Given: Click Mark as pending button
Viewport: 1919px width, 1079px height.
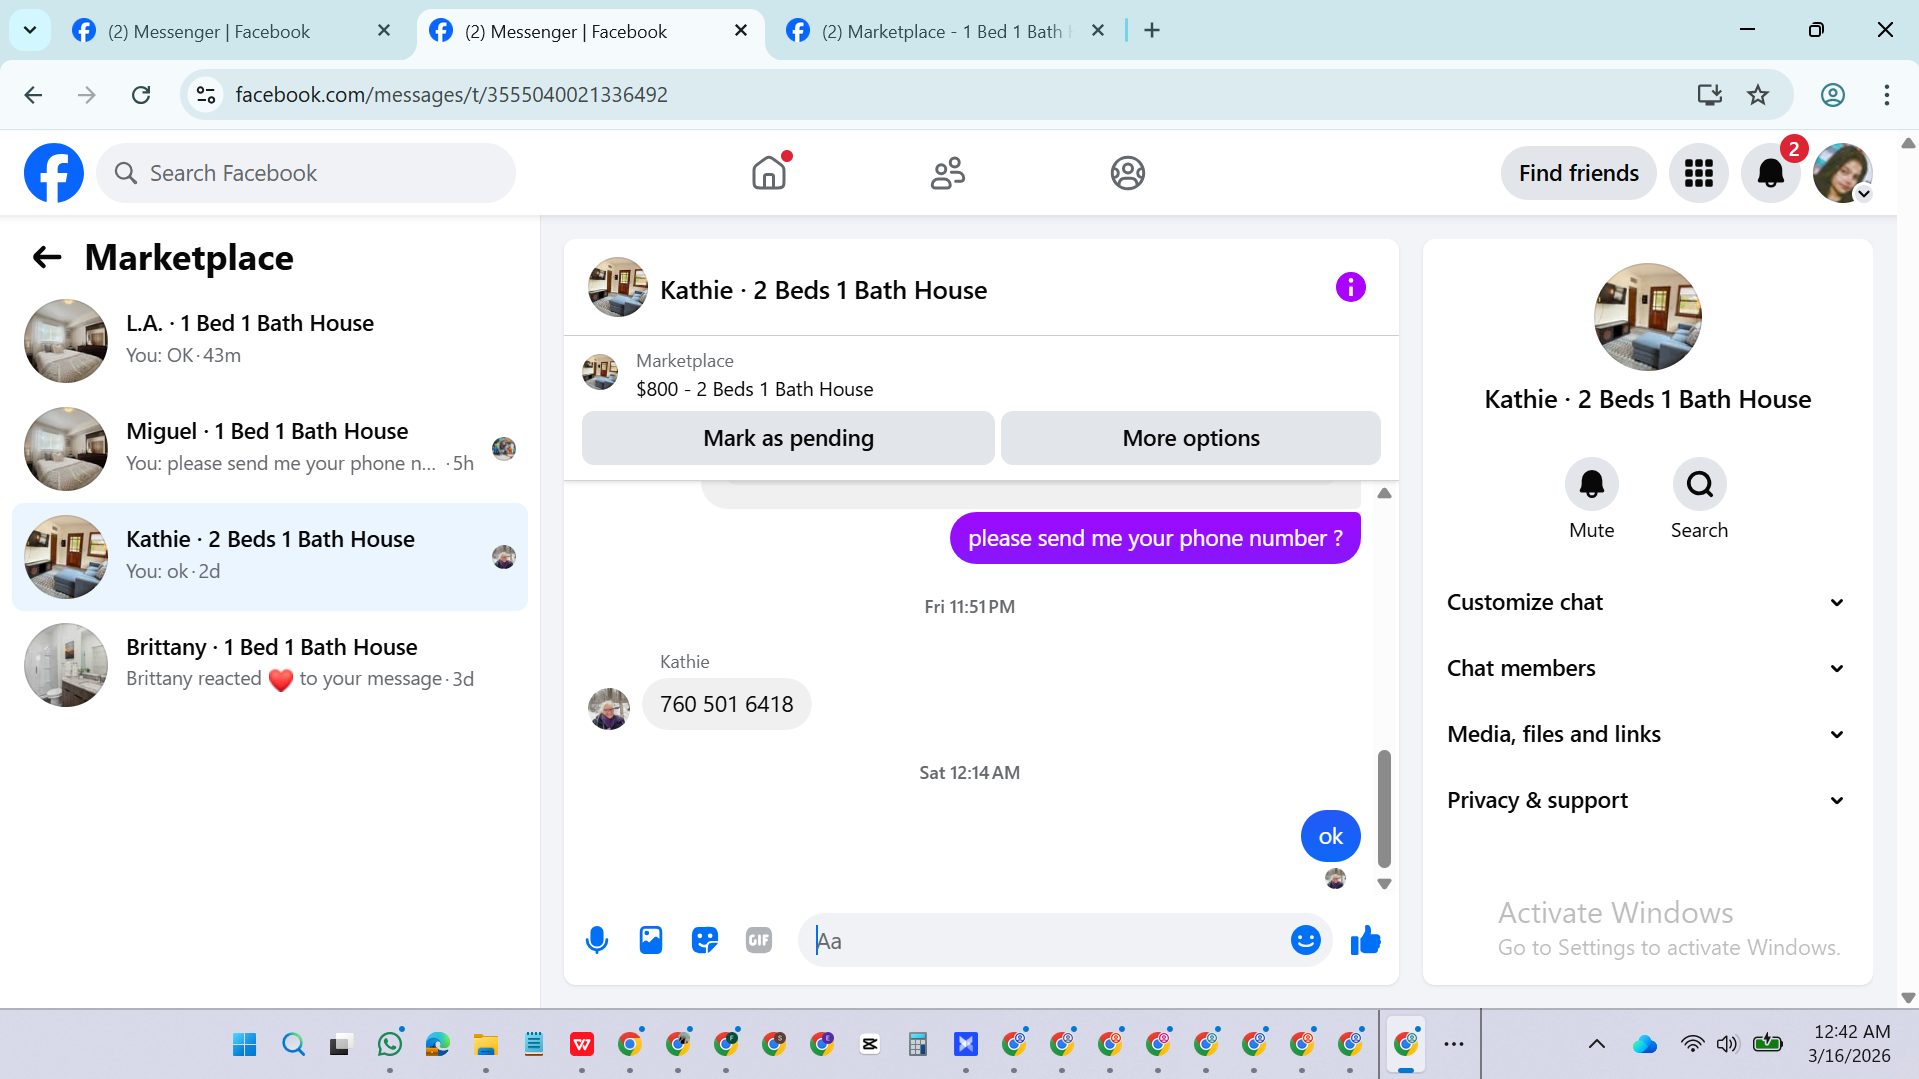Looking at the screenshot, I should click(788, 438).
